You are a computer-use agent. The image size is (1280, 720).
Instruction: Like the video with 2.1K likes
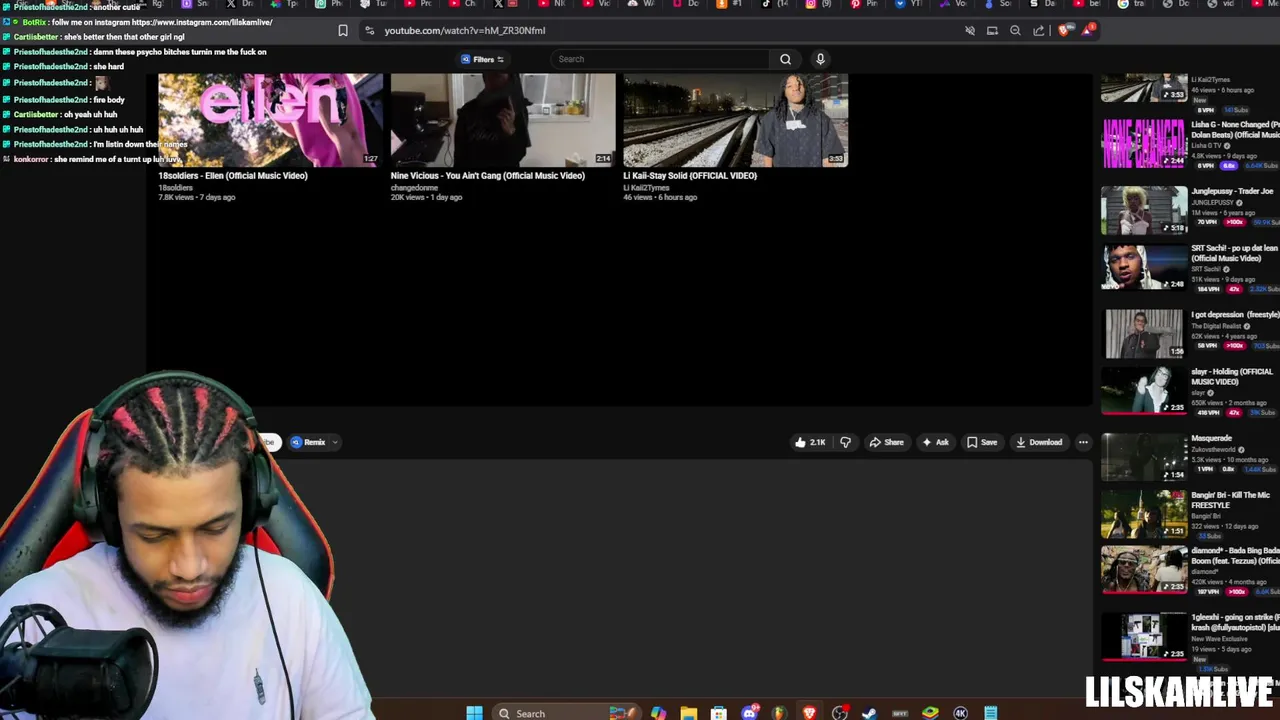pyautogui.click(x=810, y=442)
